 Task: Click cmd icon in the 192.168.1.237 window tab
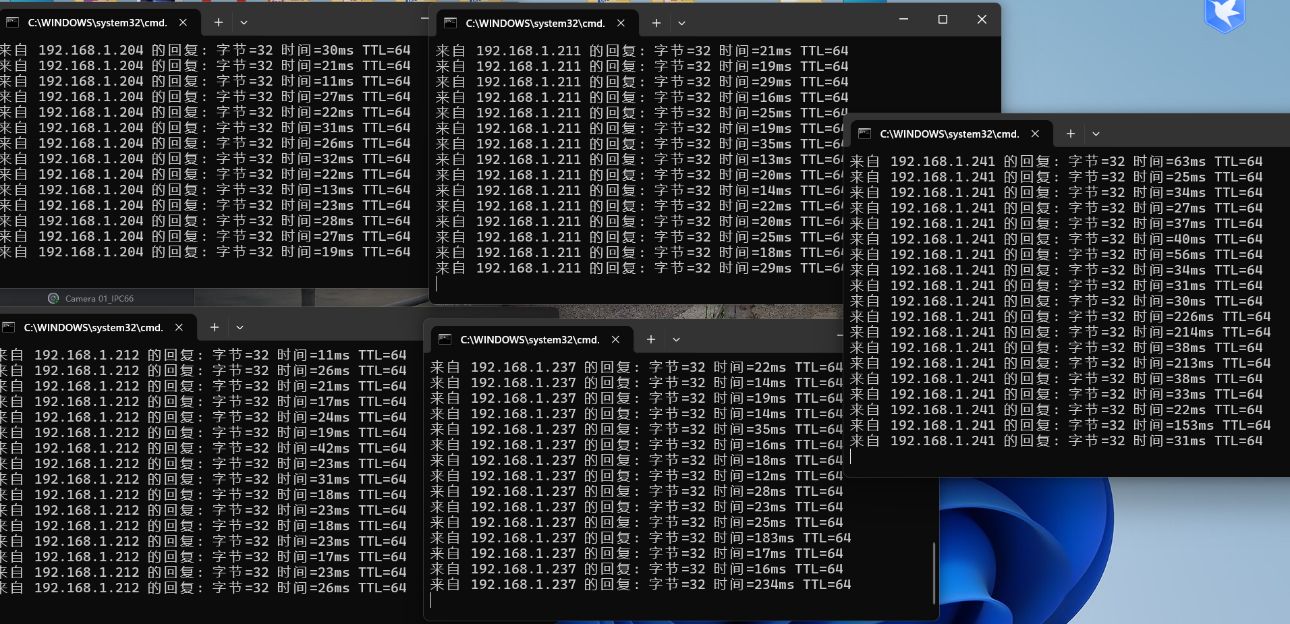[x=445, y=339]
